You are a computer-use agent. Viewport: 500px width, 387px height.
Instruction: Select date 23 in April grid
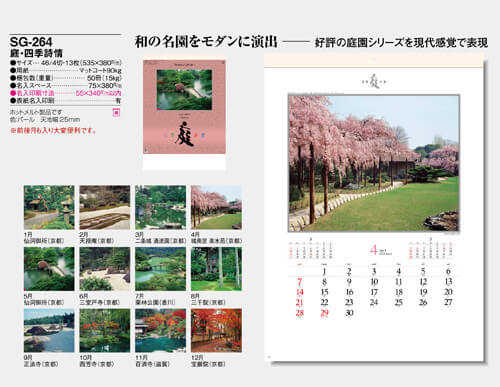click(349, 303)
